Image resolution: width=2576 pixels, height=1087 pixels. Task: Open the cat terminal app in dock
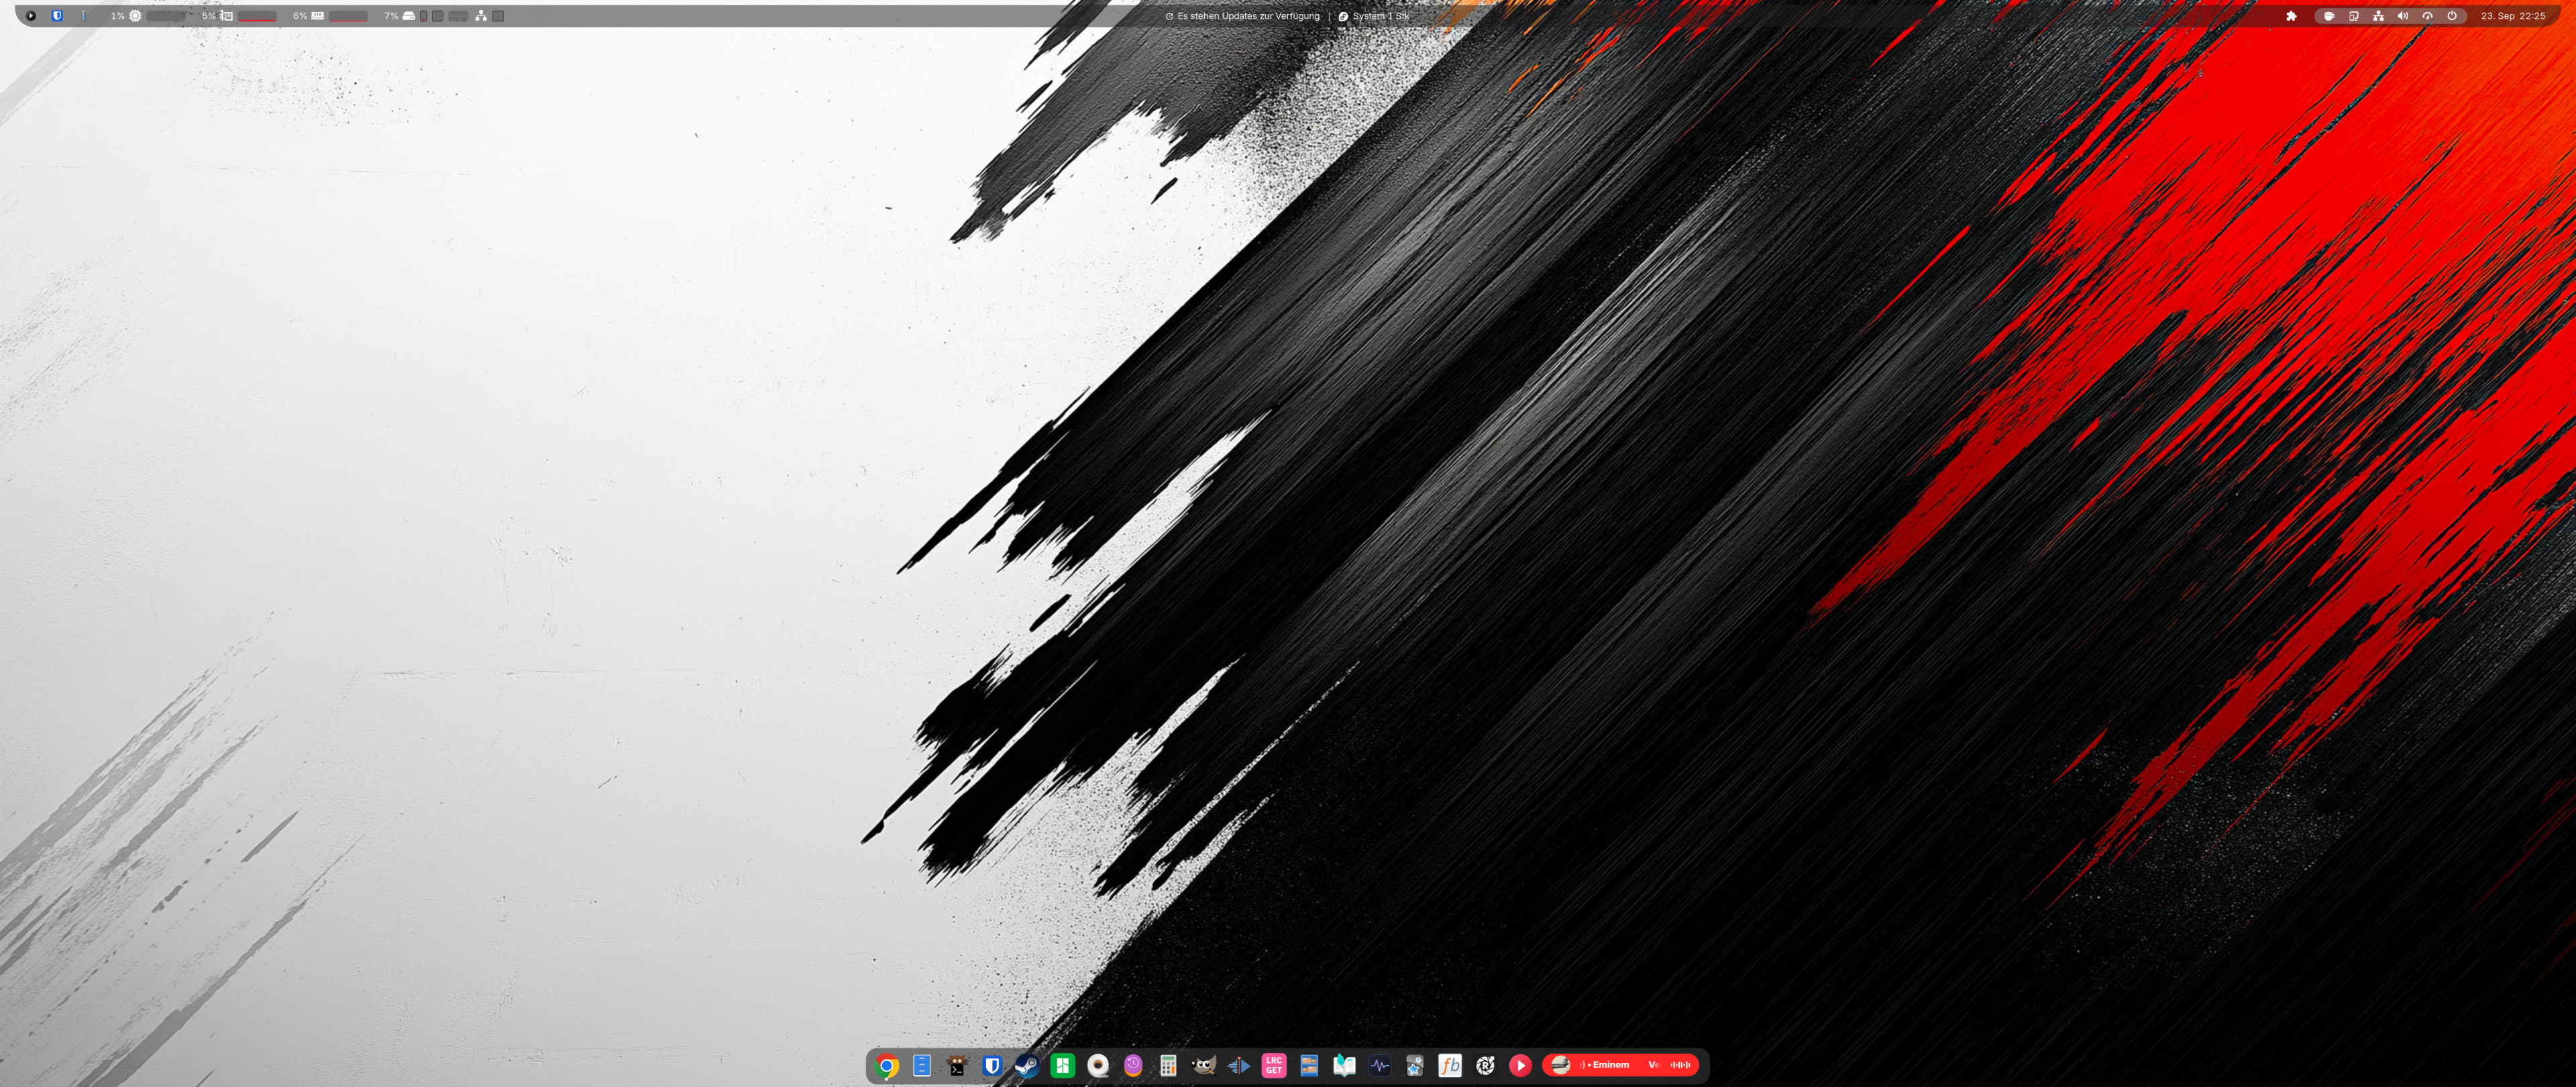tap(957, 1066)
